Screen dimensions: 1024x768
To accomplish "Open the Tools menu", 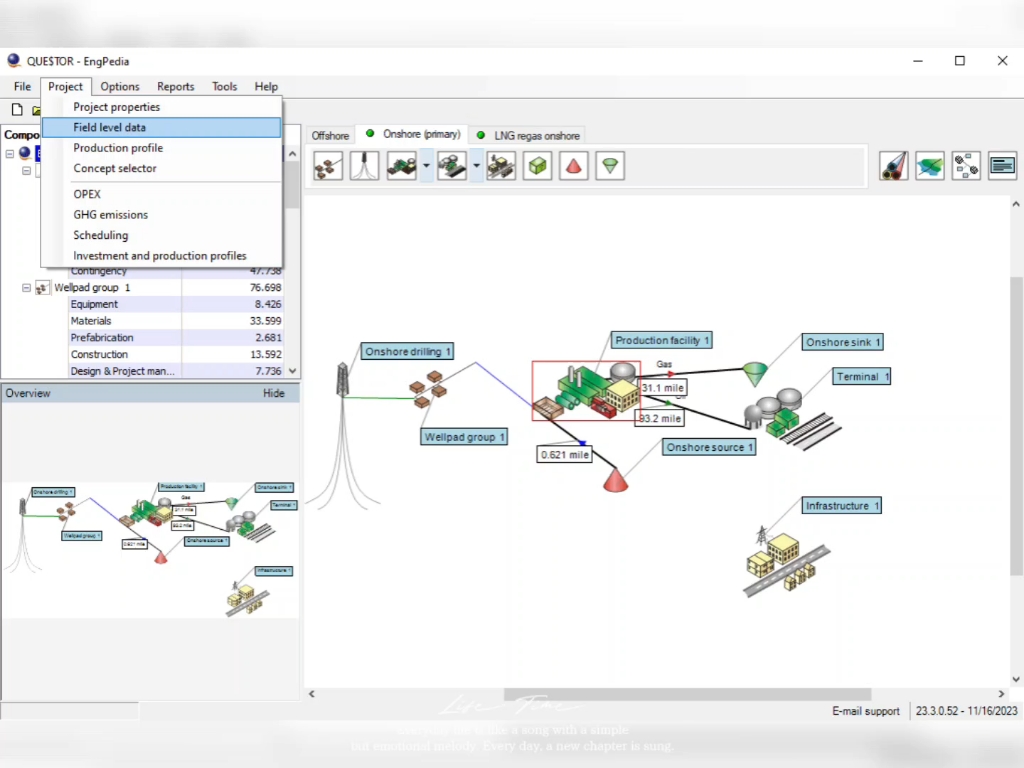I will click(224, 86).
